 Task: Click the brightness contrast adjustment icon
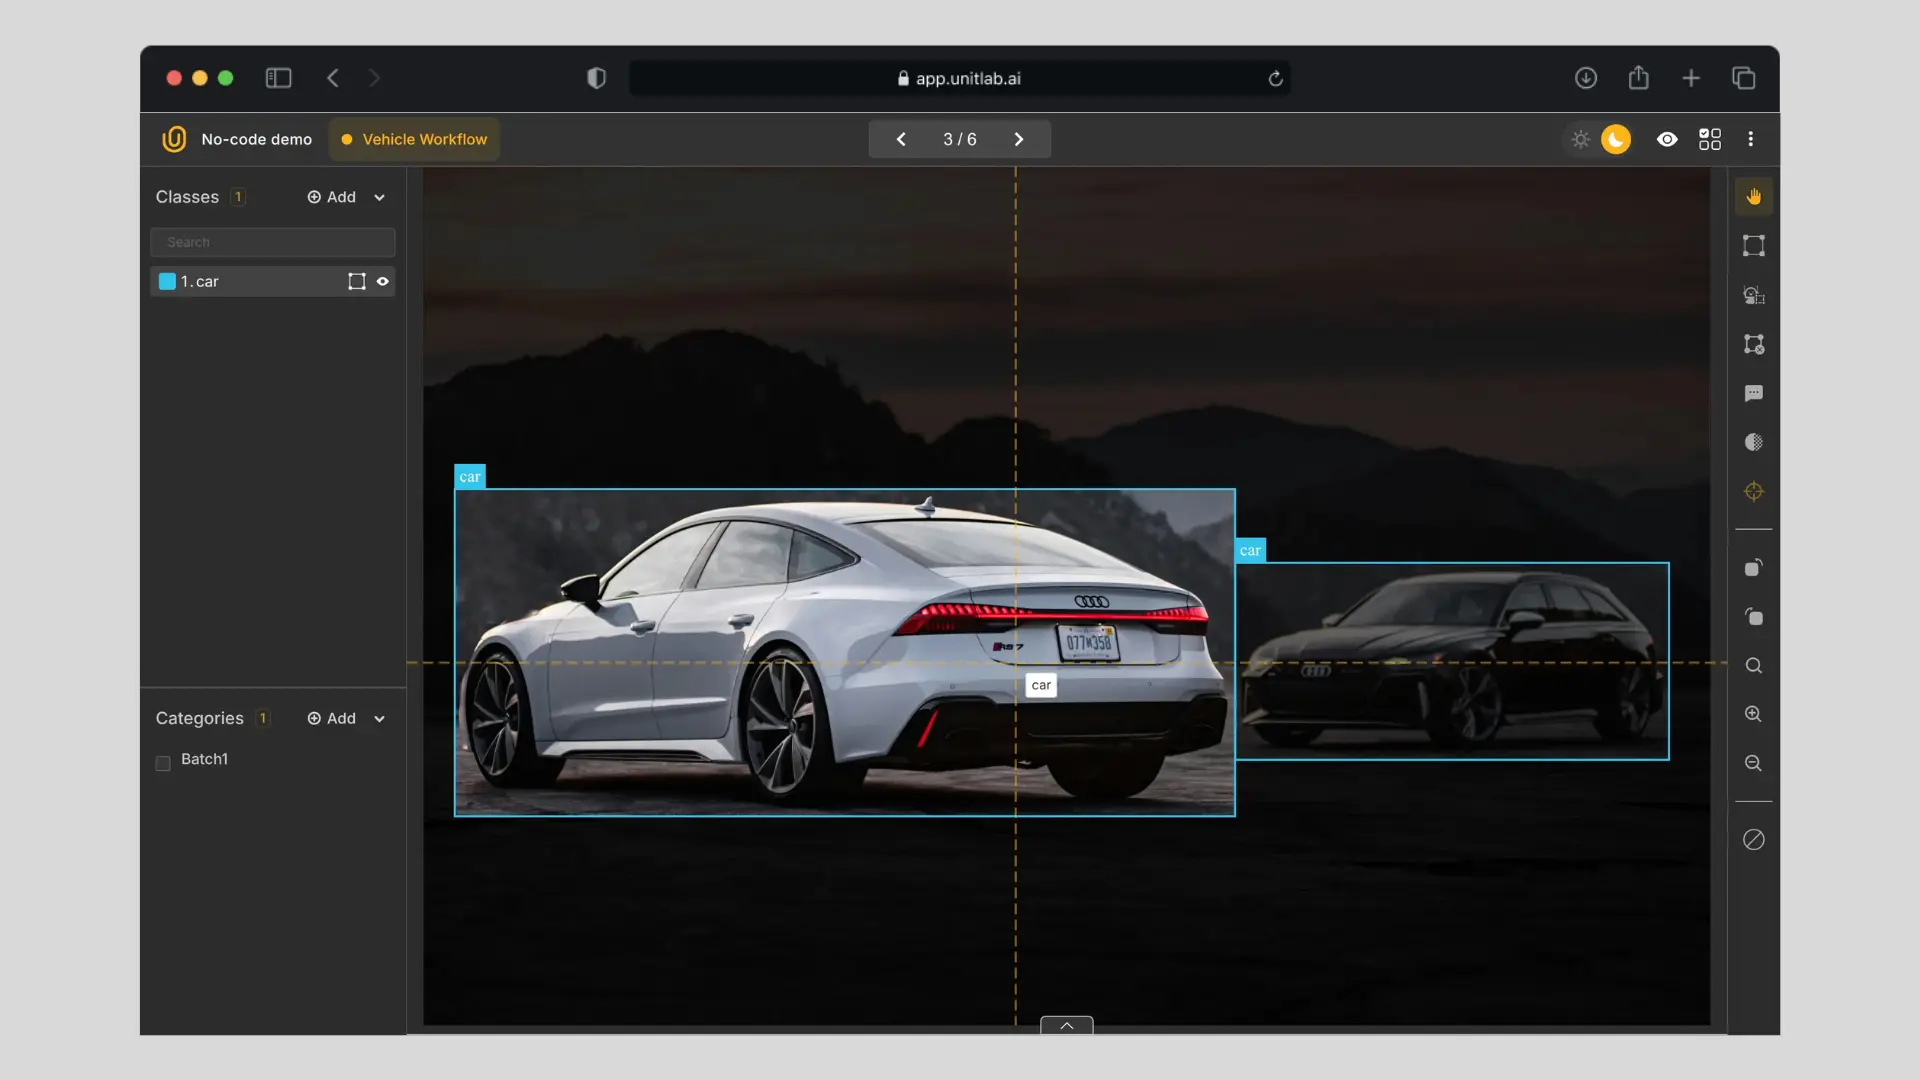[1753, 442]
